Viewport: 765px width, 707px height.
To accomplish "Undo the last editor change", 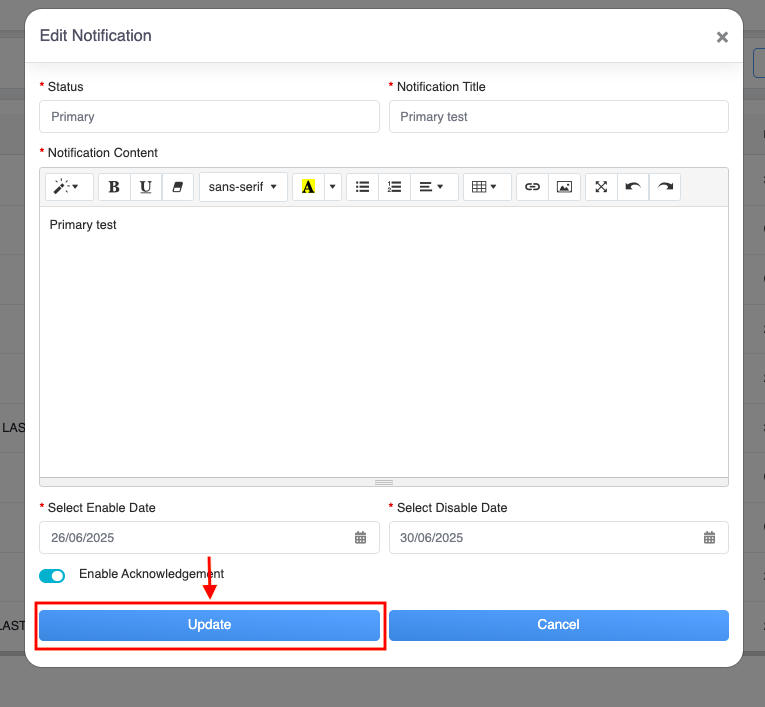I will tap(633, 187).
